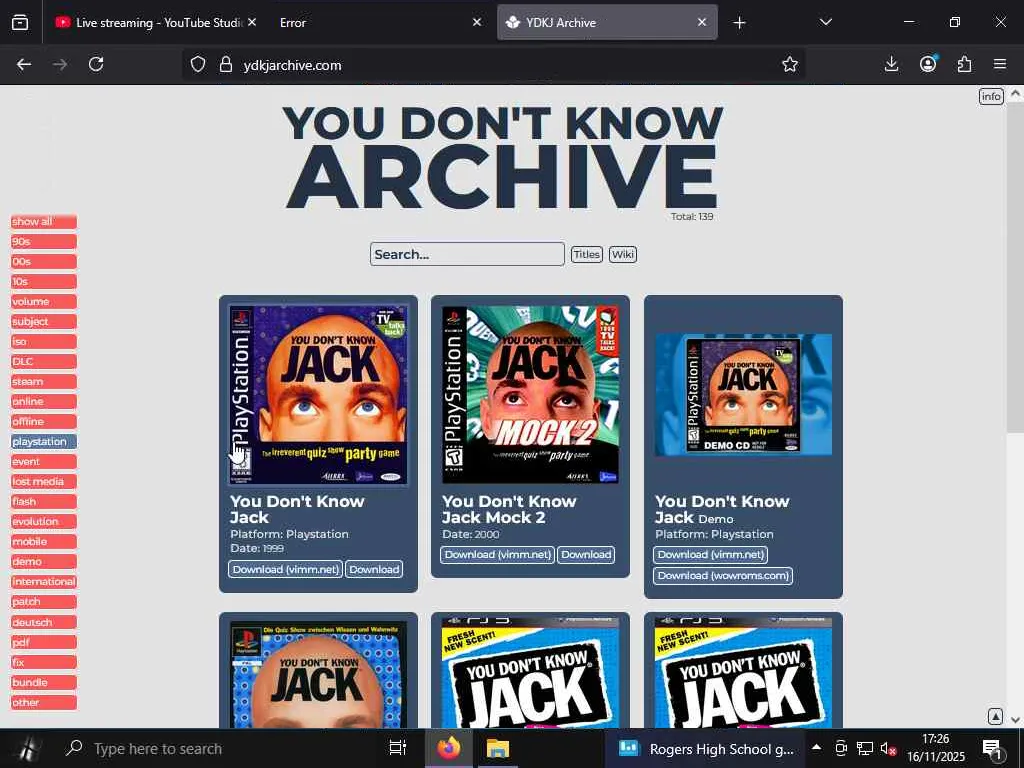
Task: Open a new browser tab
Action: (x=739, y=23)
